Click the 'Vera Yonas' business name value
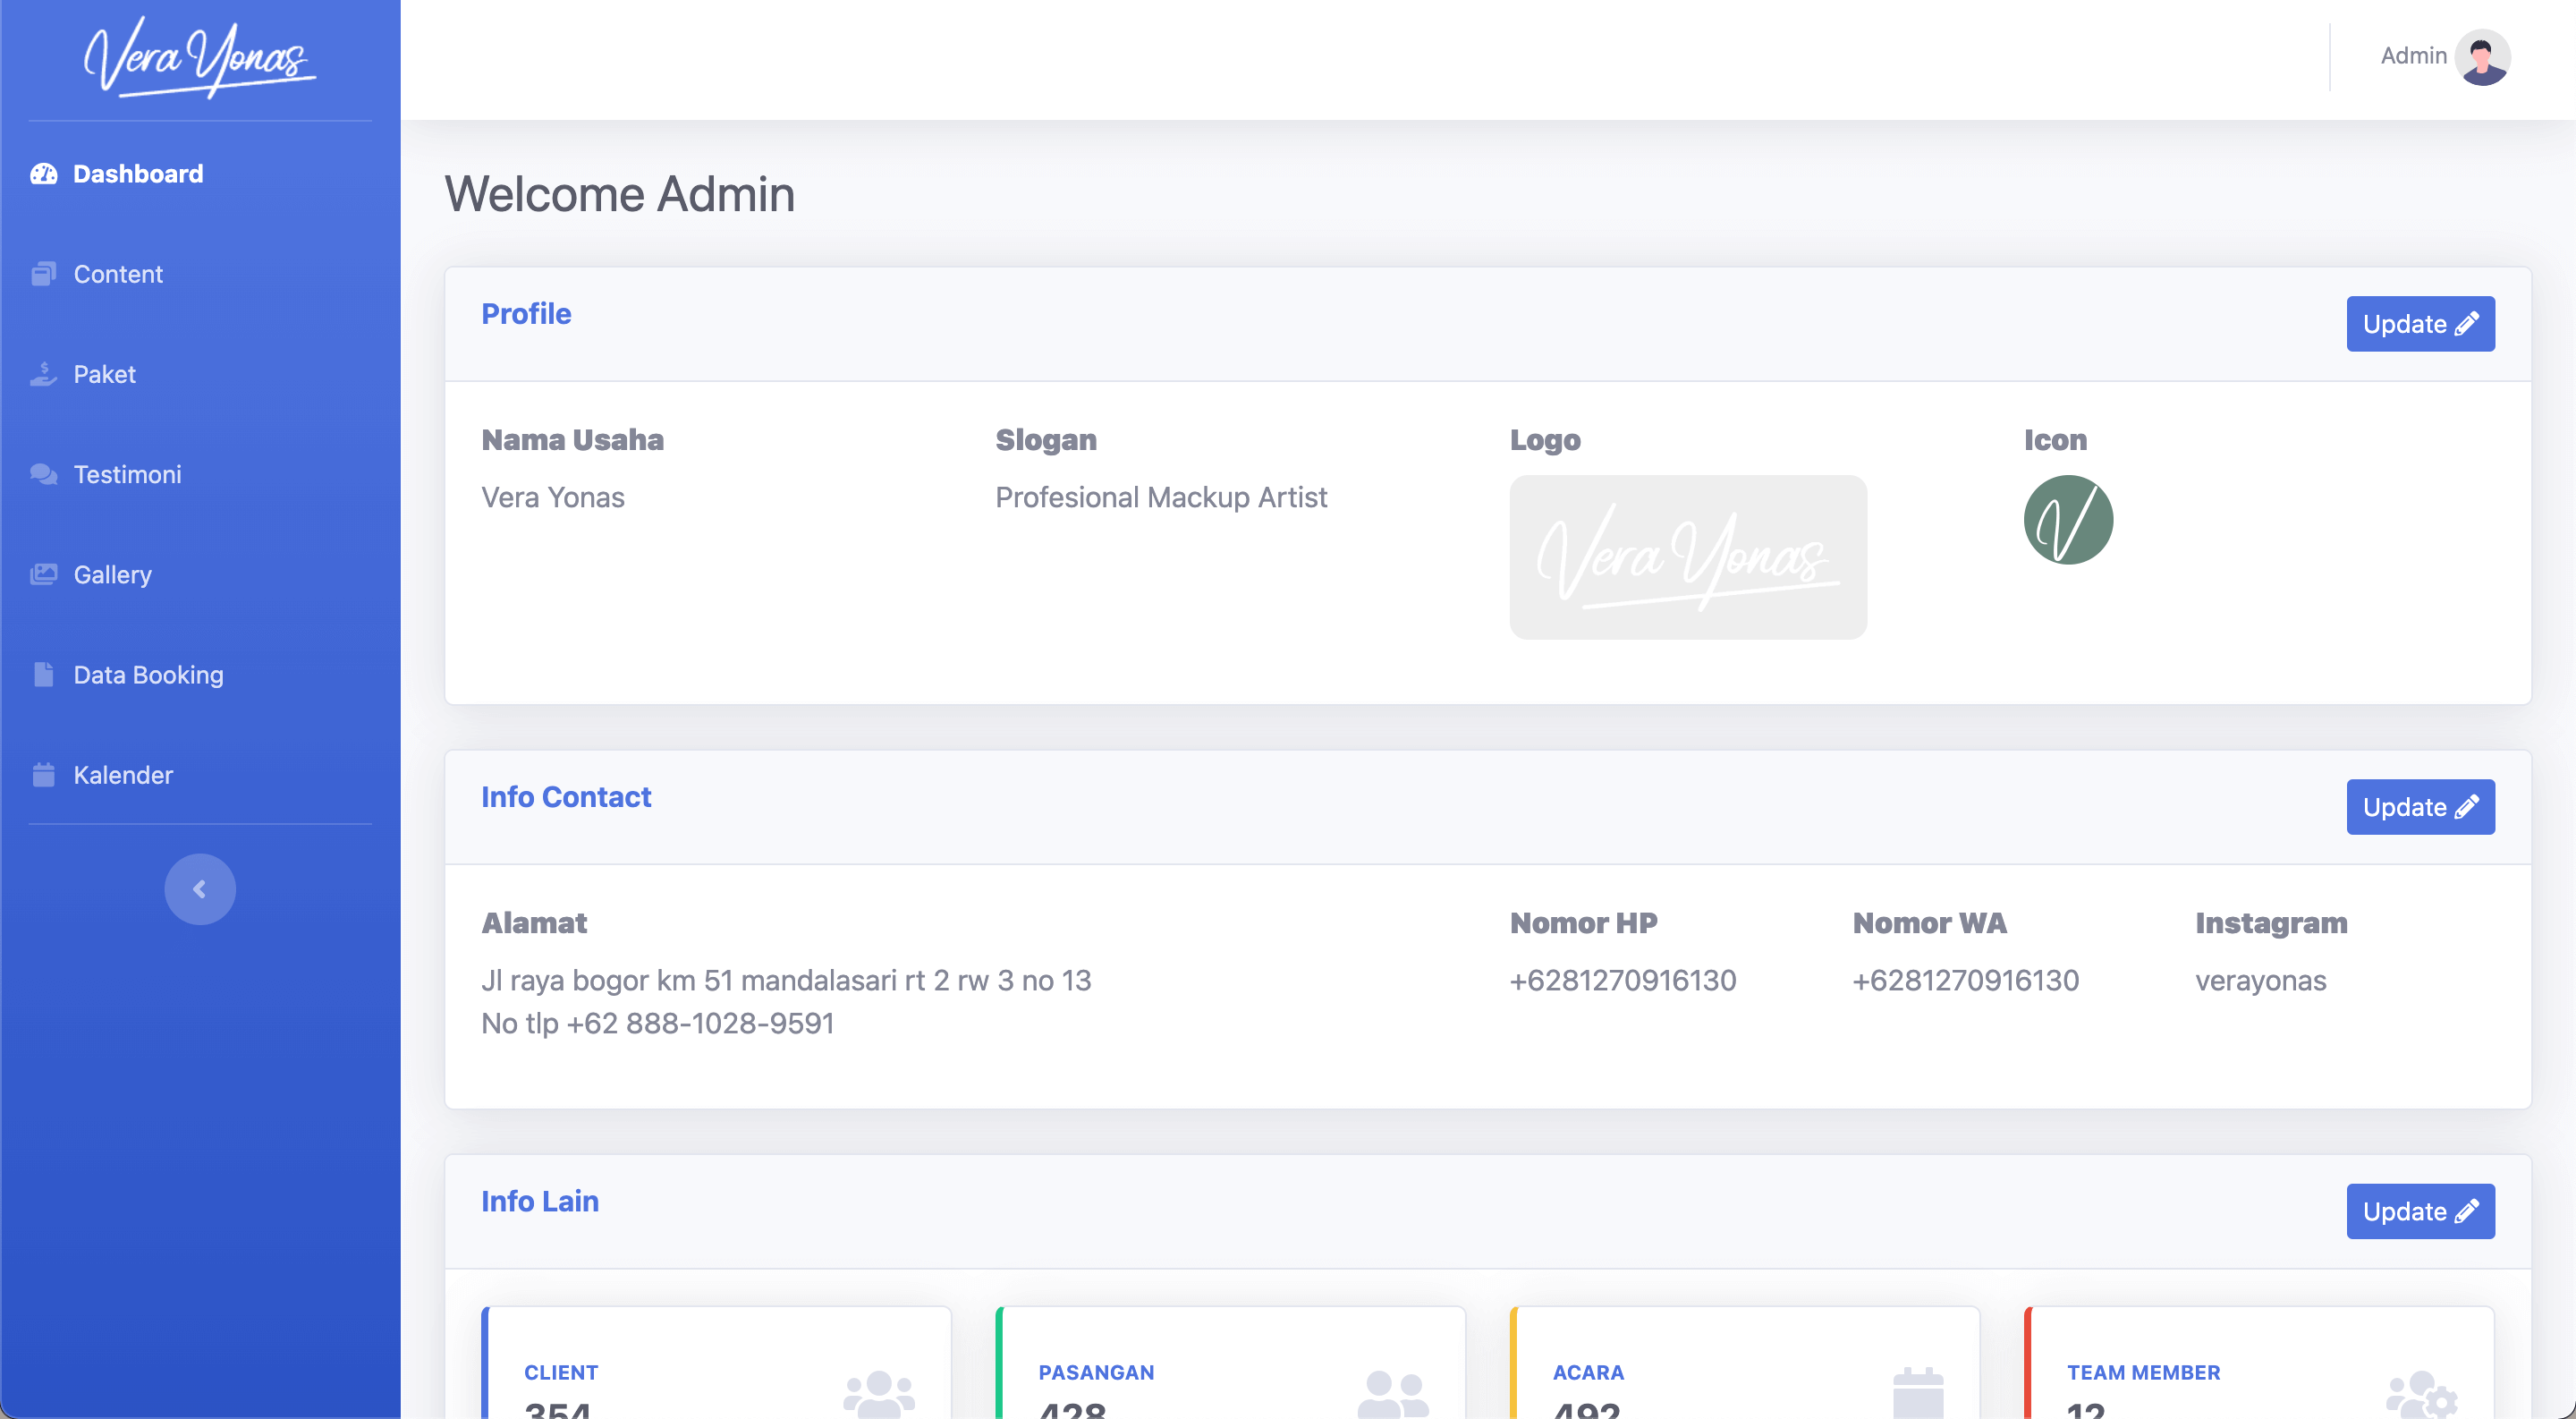Image resolution: width=2576 pixels, height=1419 pixels. (553, 497)
